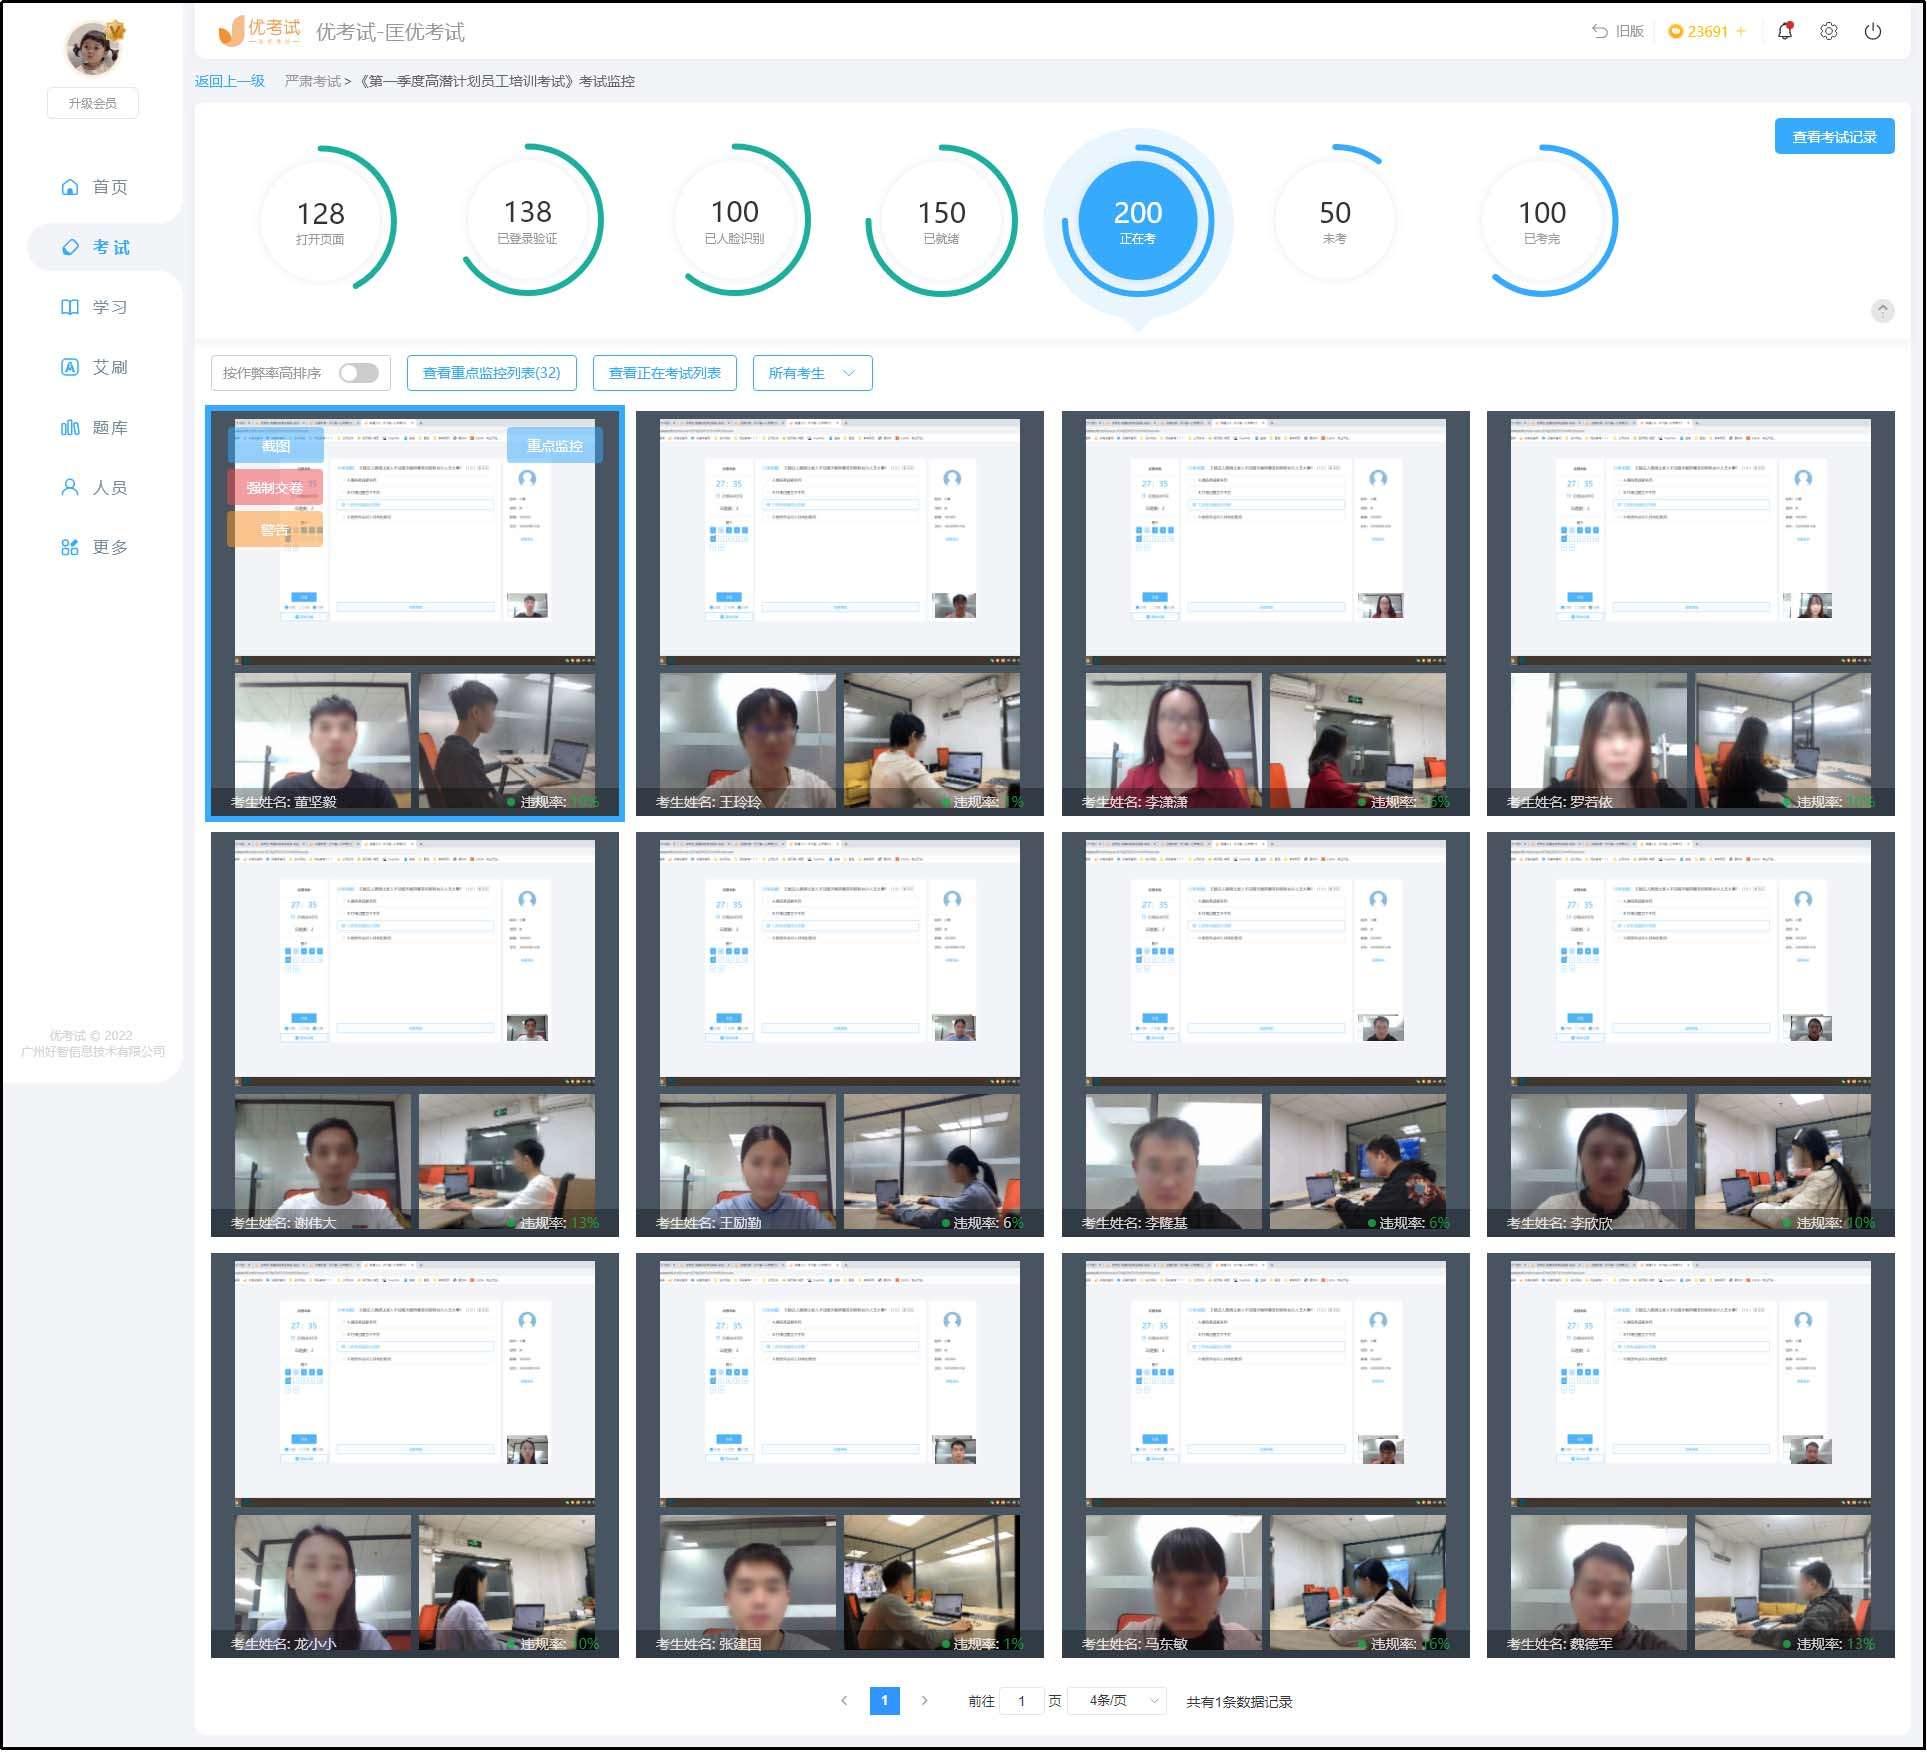
Task: Open the 题库 question bank sidebar icon
Action: point(70,428)
